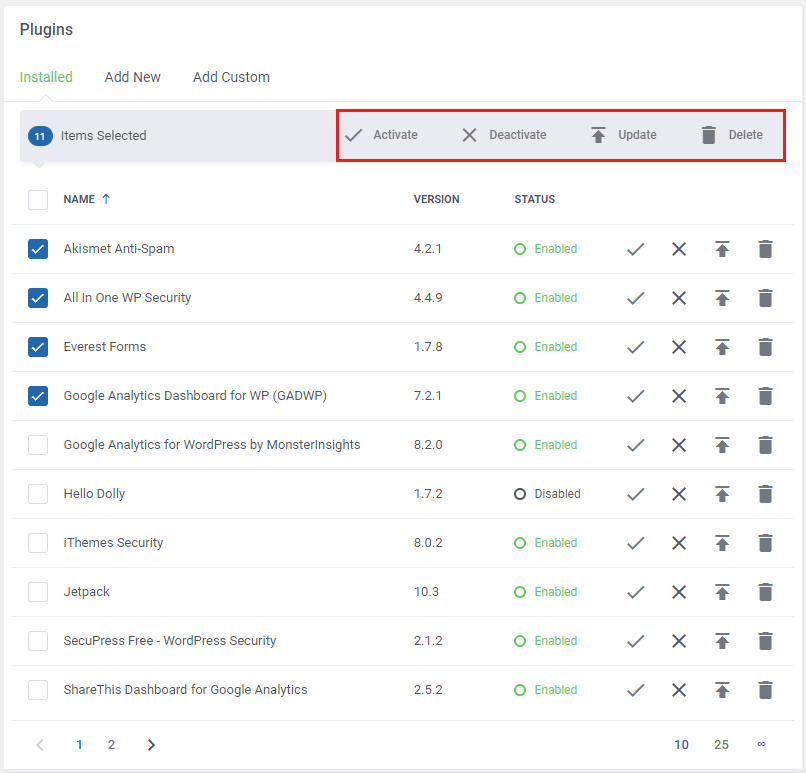Show all plugins with infinity option

(761, 744)
